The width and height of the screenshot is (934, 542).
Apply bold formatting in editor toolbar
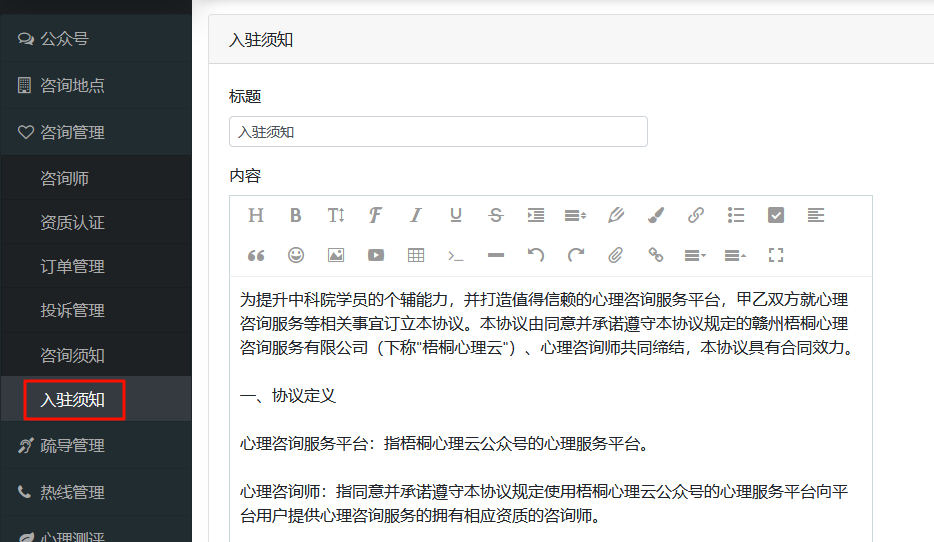[295, 215]
